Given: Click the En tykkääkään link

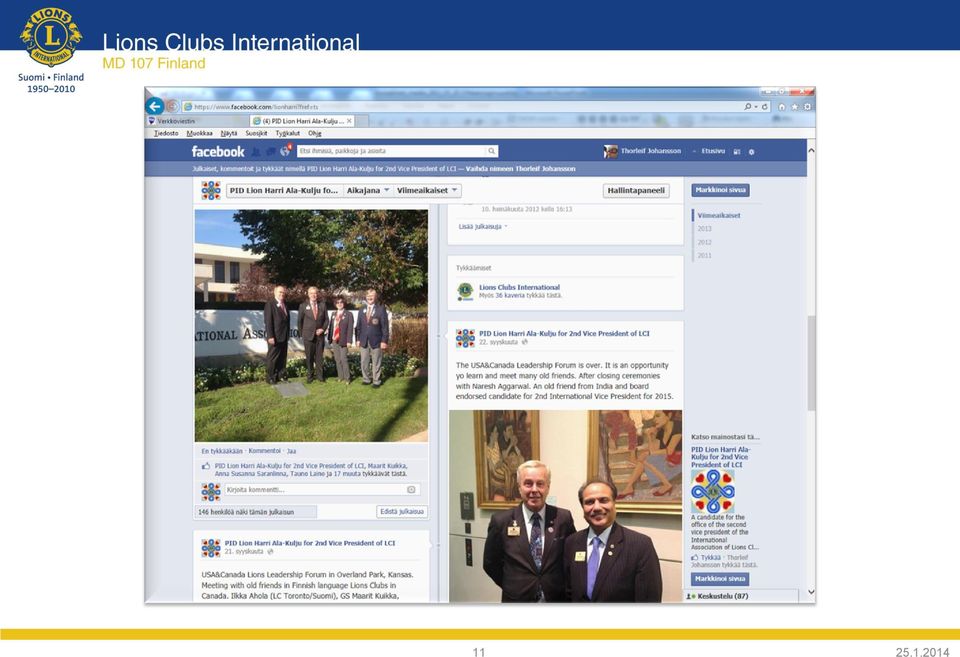Looking at the screenshot, I should 222,451.
